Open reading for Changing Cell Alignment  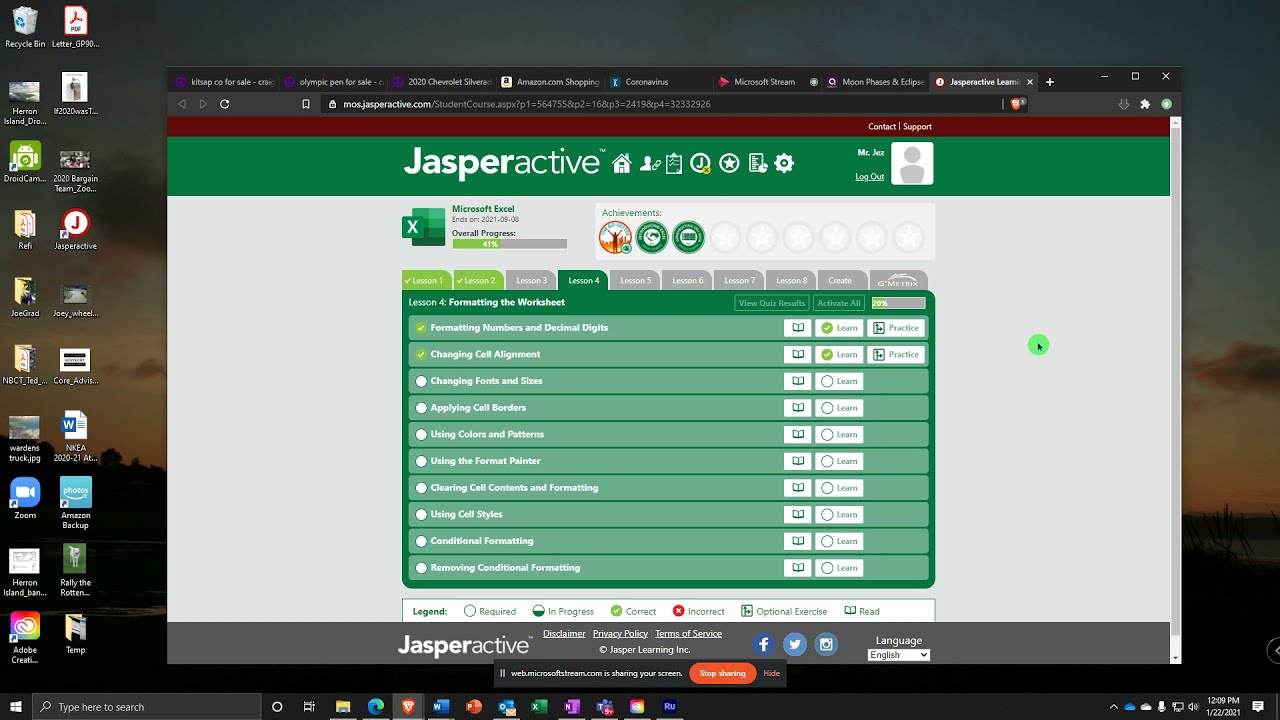798,354
